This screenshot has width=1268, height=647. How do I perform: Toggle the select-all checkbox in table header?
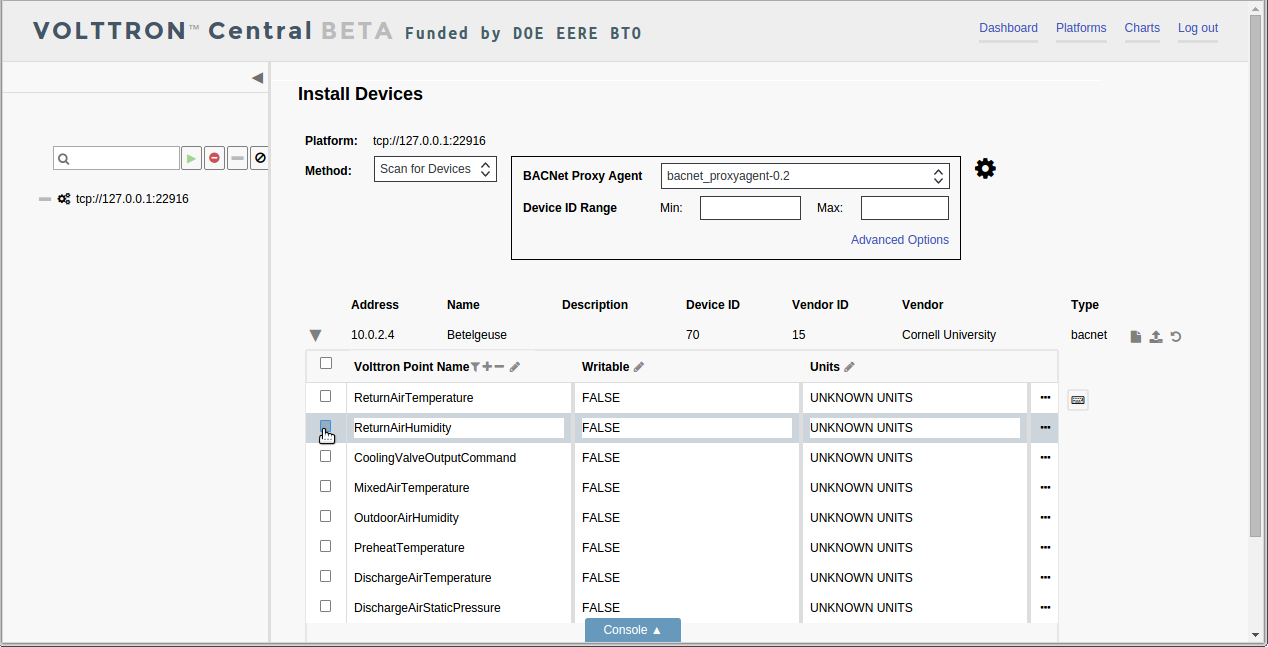coord(326,363)
